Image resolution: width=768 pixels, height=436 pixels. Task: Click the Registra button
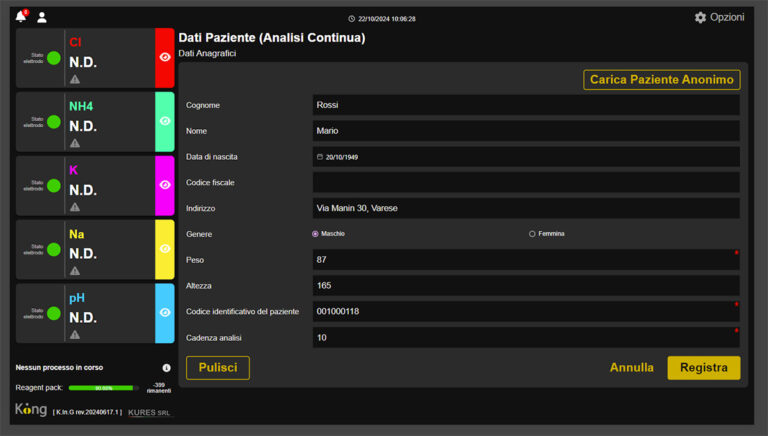704,368
